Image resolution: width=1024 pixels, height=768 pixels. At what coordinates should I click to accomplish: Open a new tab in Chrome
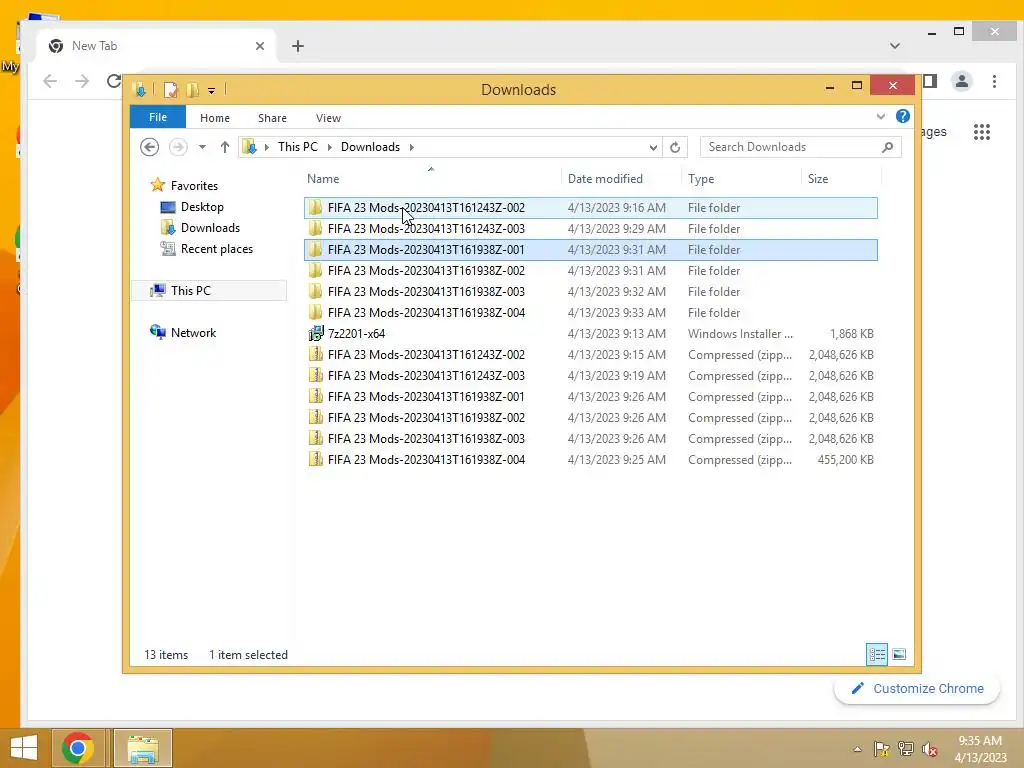coord(298,46)
